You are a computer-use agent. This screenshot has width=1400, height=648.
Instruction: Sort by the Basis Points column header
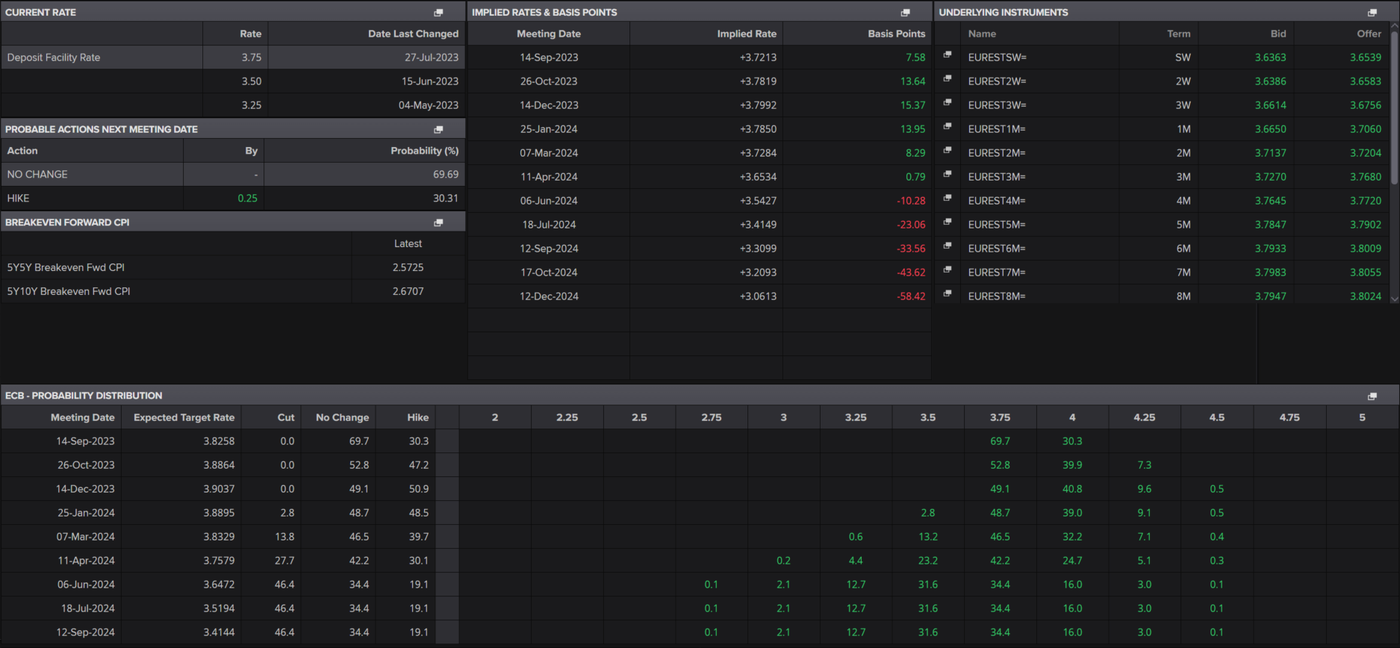pyautogui.click(x=896, y=34)
